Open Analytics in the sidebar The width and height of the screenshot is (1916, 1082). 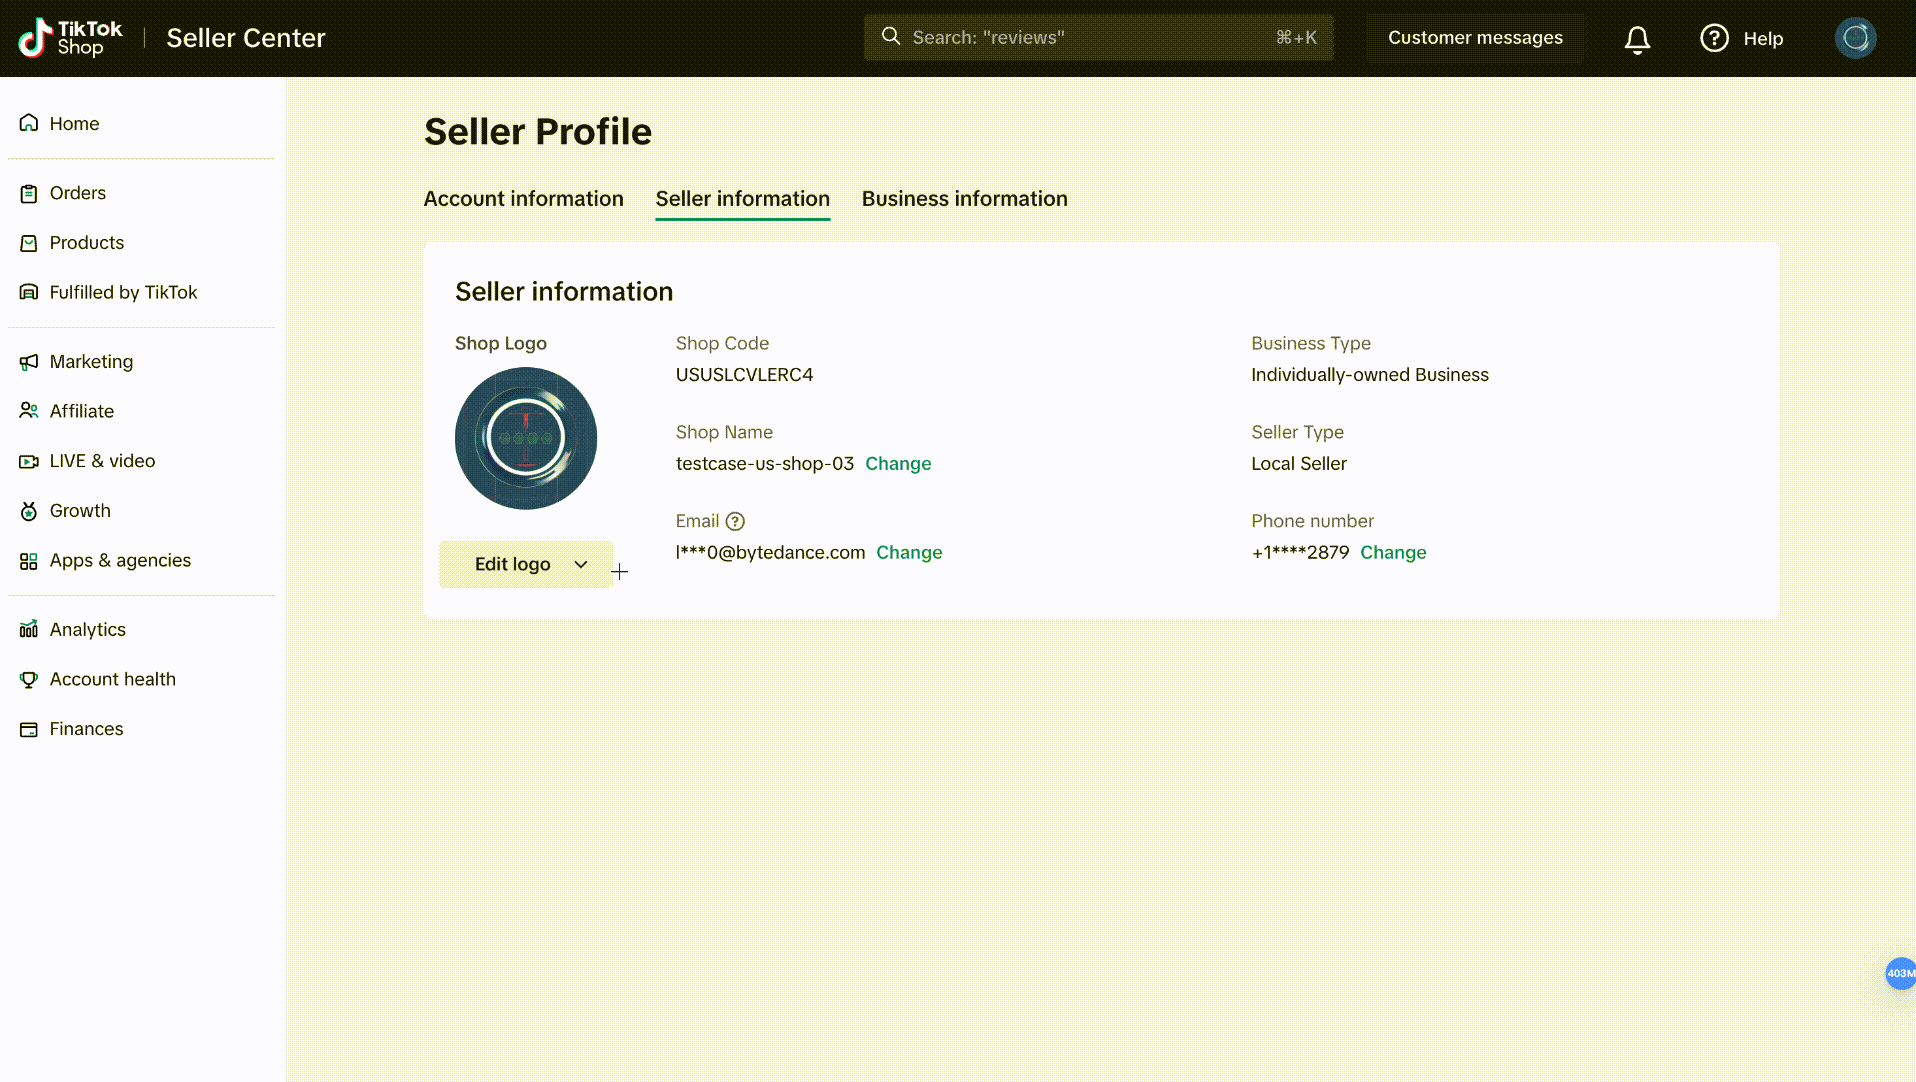(x=87, y=630)
